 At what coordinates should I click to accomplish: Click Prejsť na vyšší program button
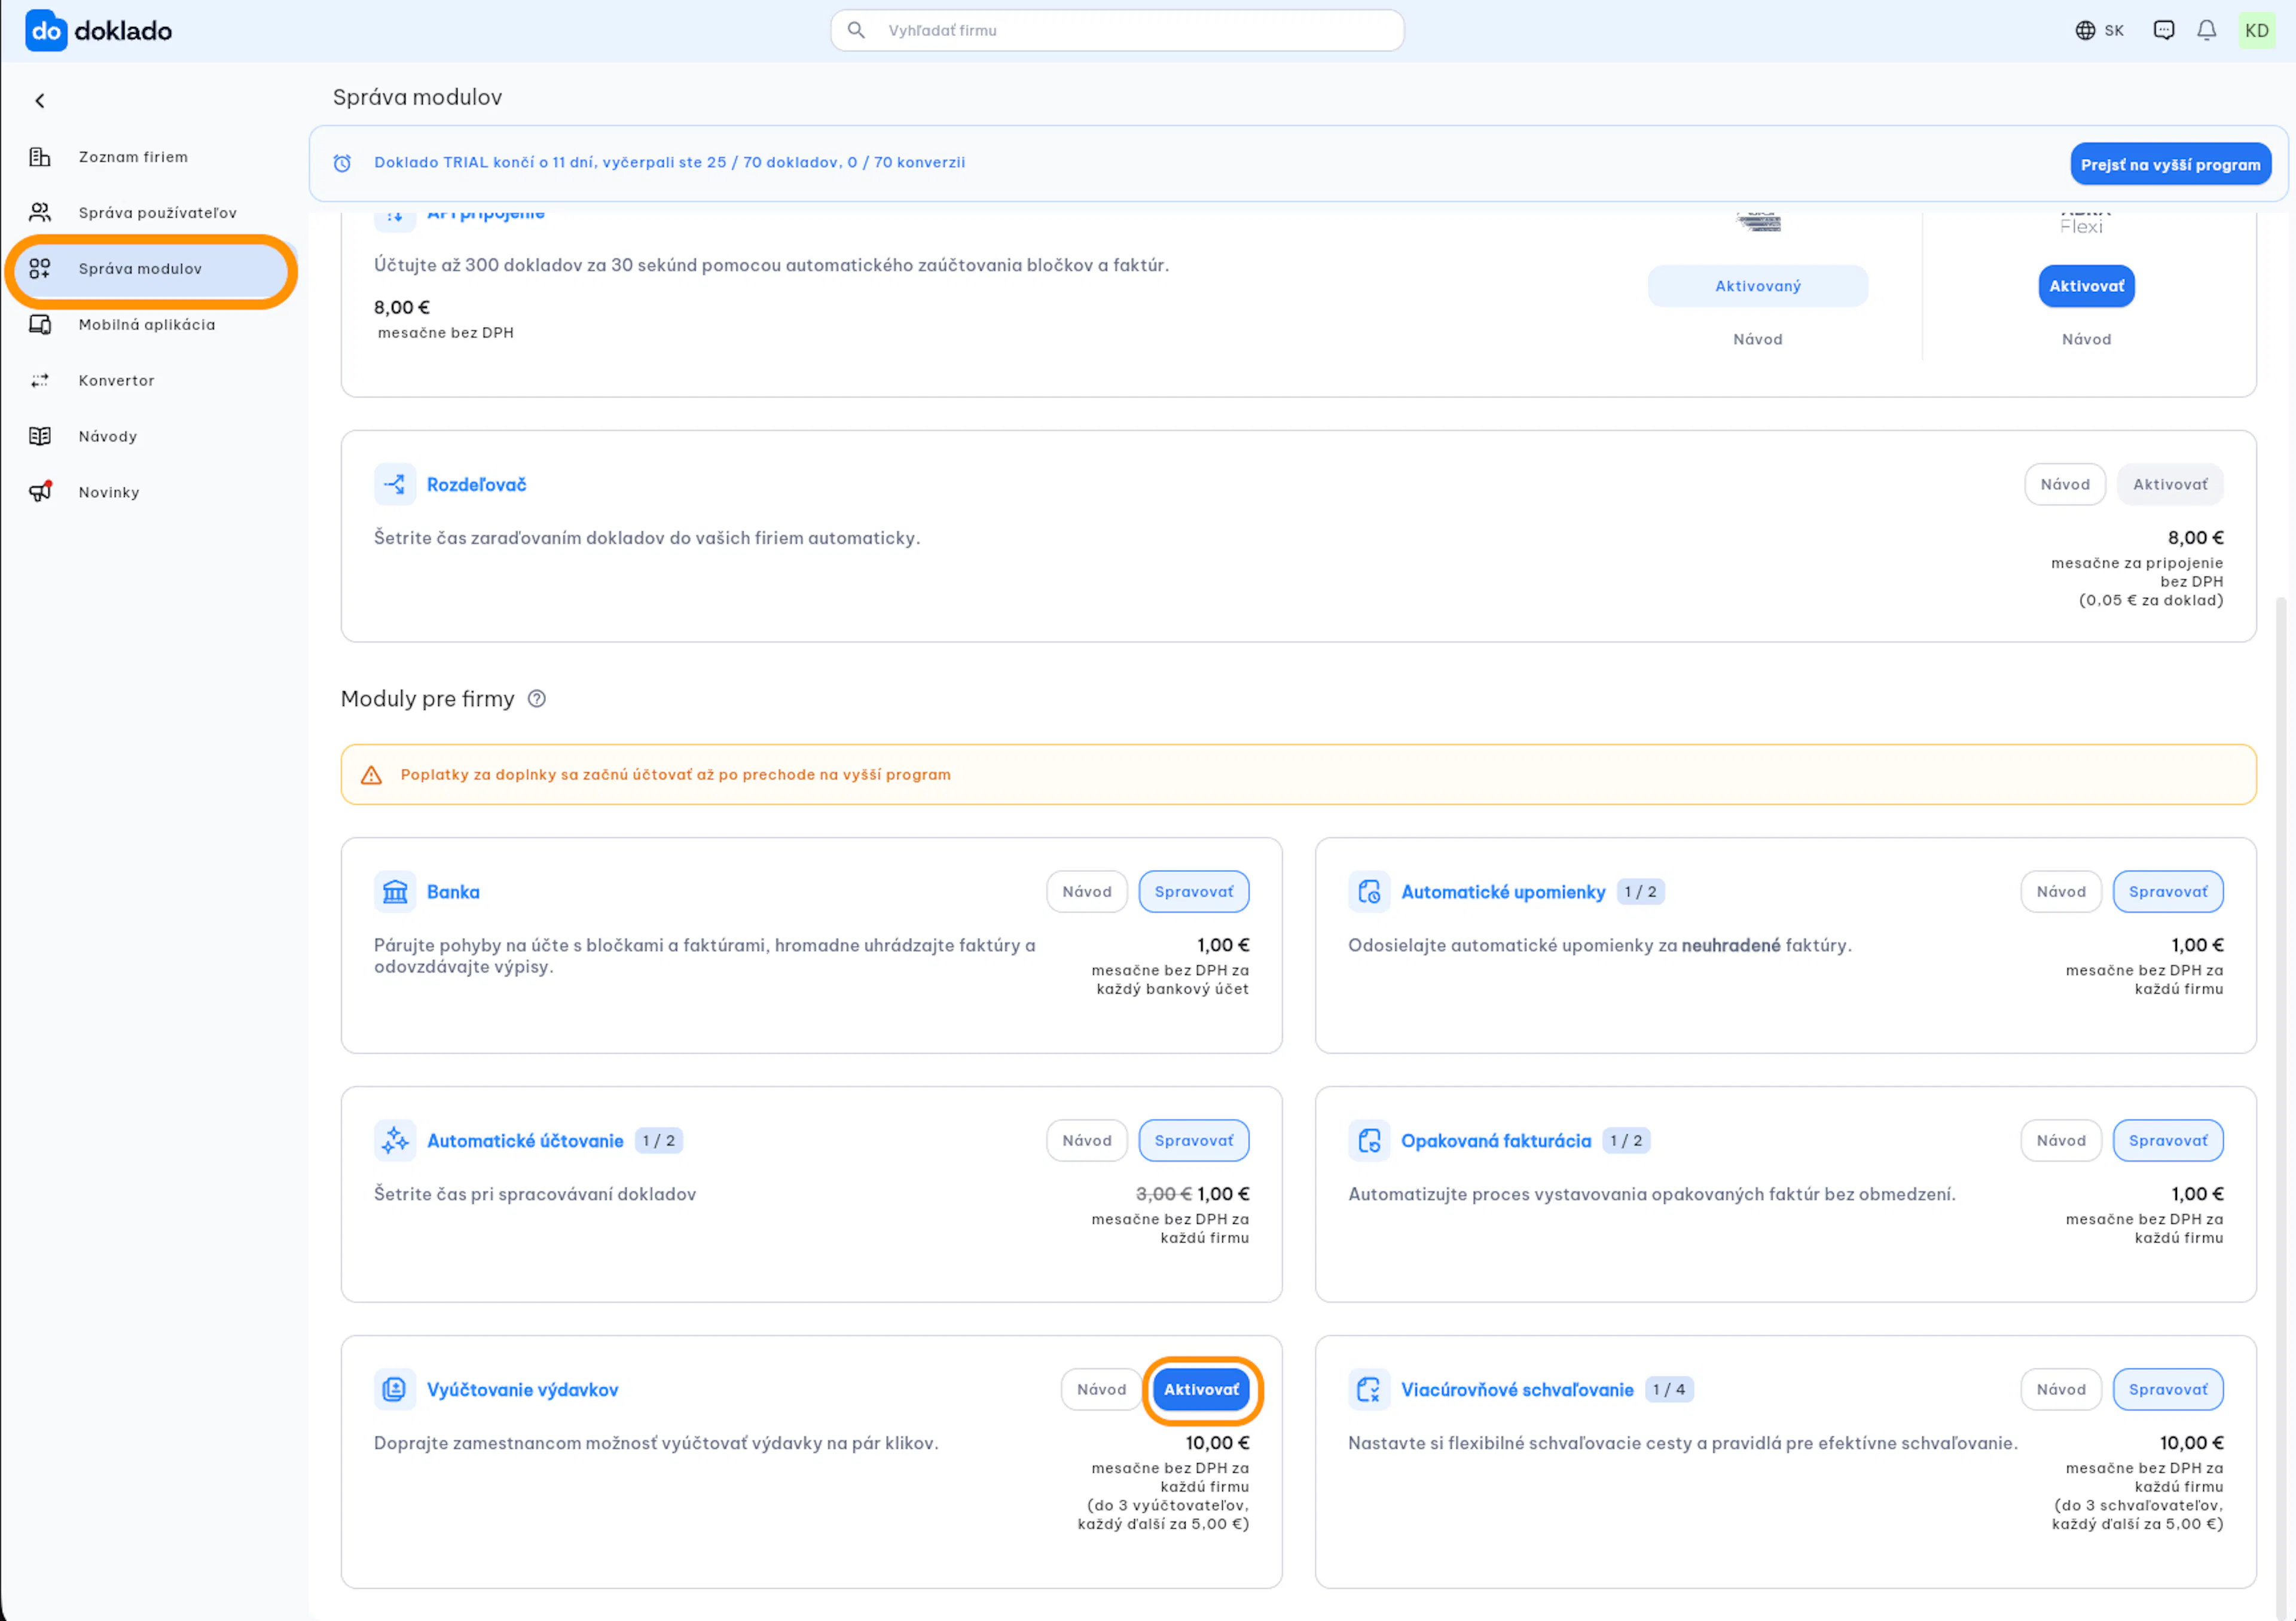point(2170,164)
